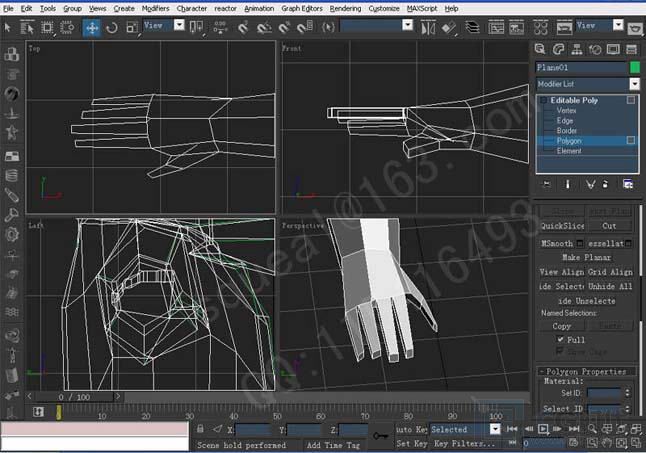Choose the Rectangular Selection Region tool
Screen dimensions: 646x453
coord(47,28)
